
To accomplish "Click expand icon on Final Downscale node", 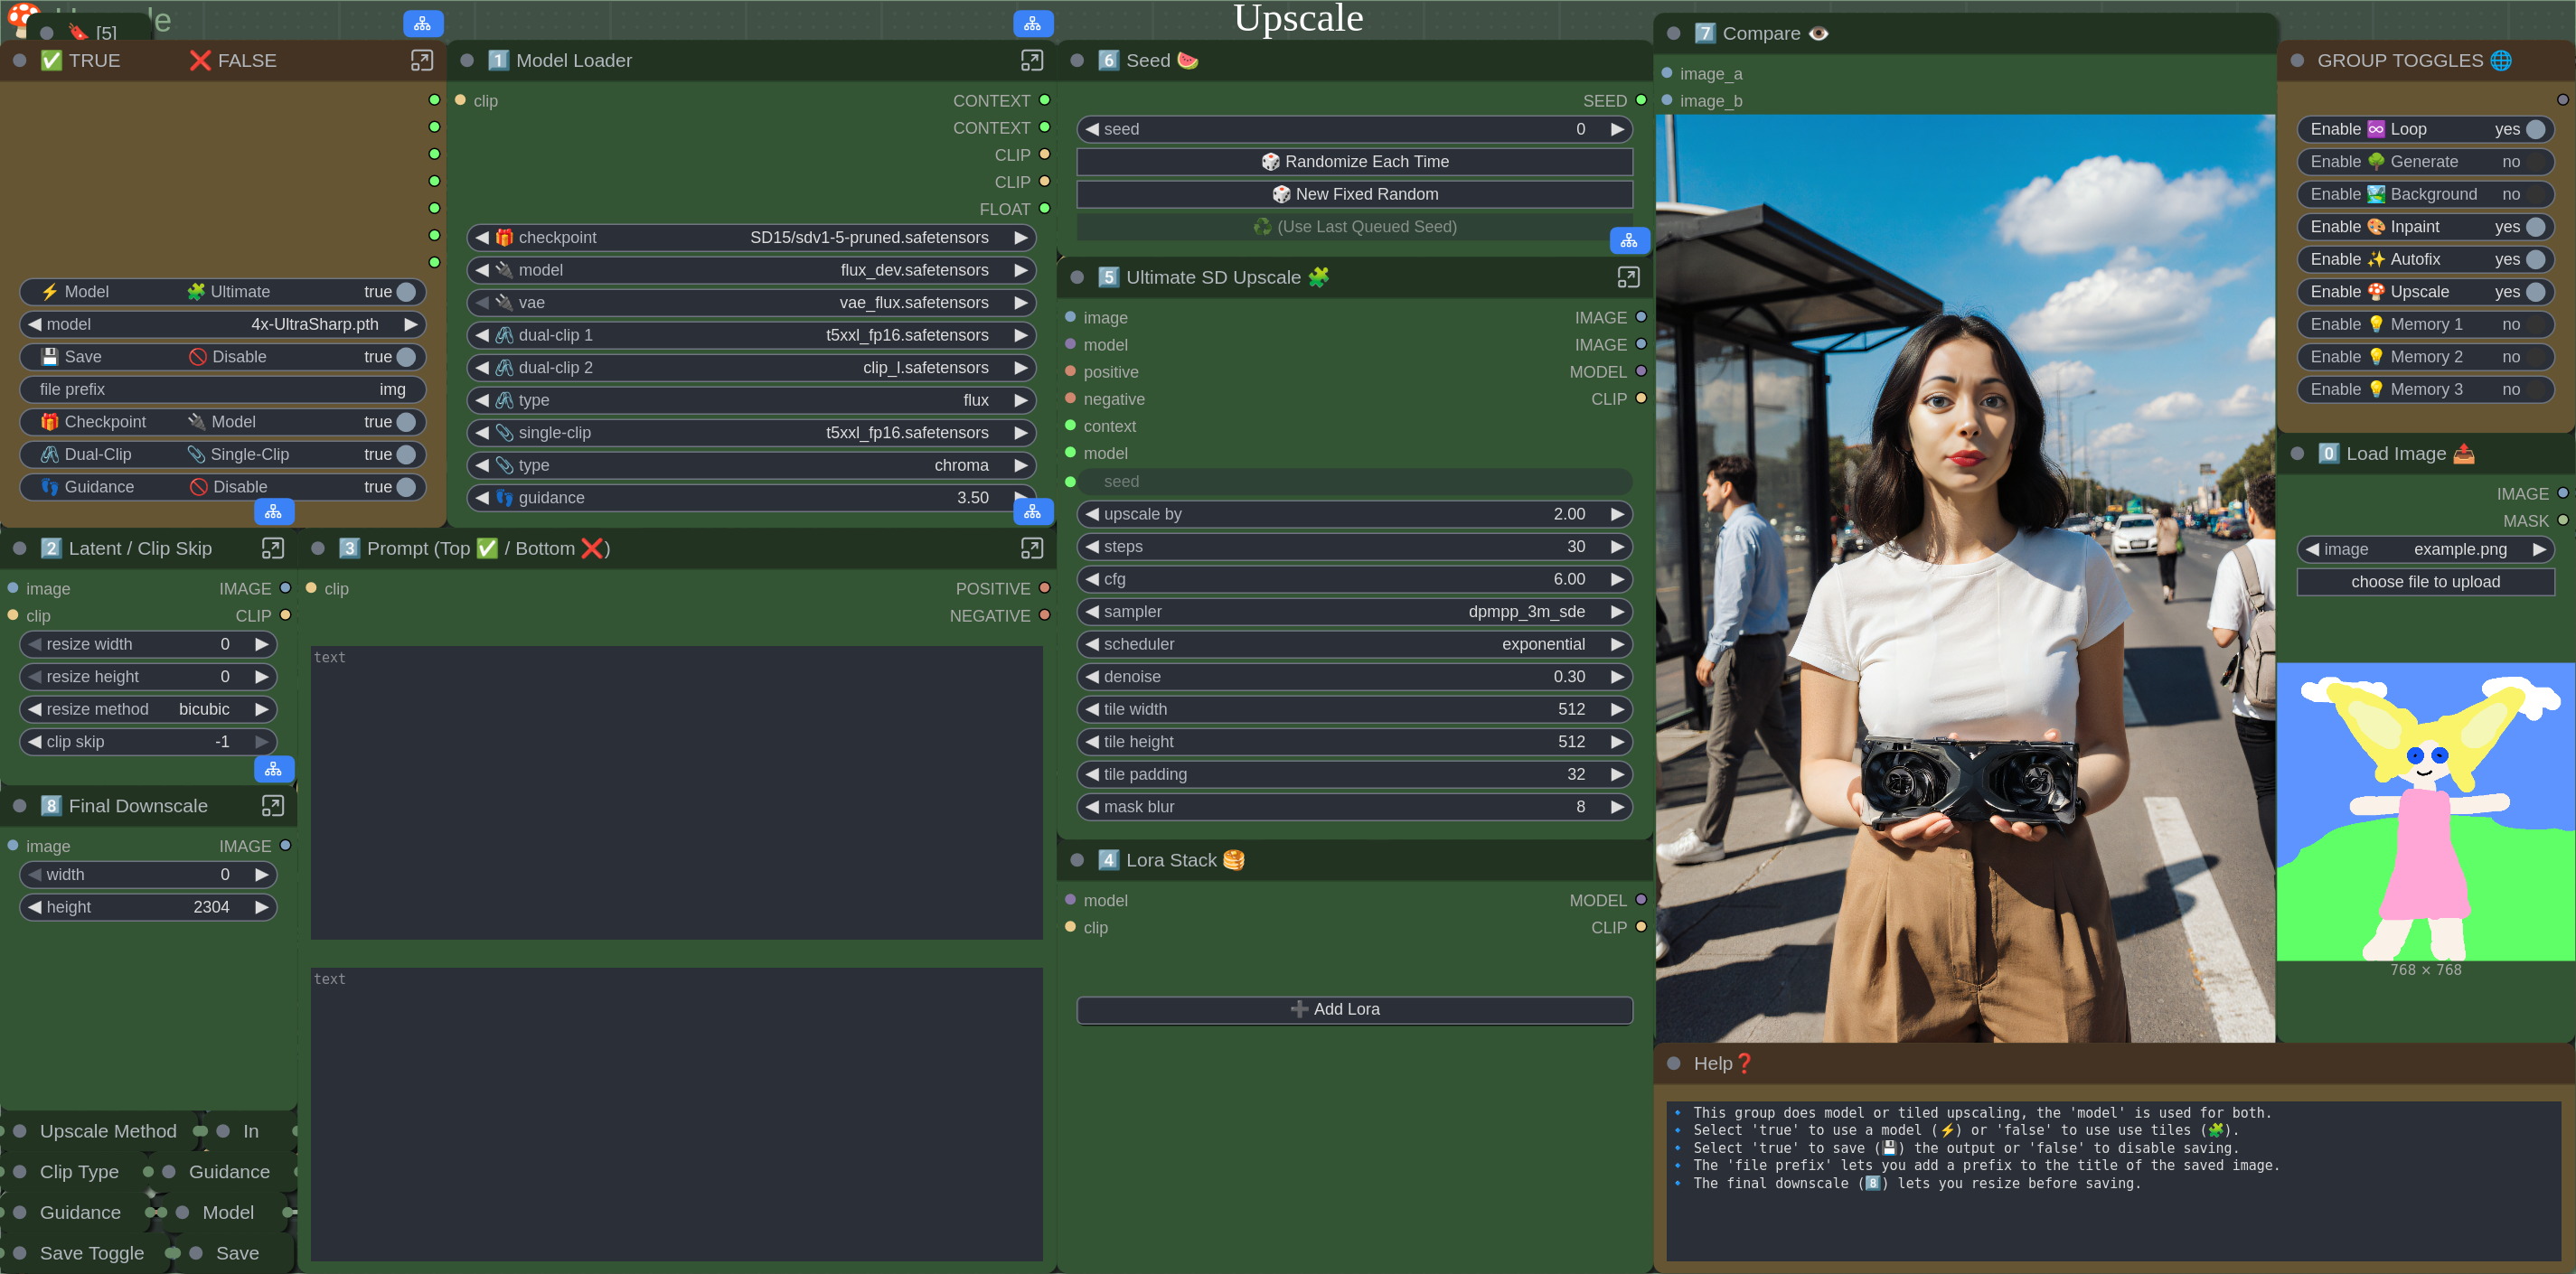I will (x=272, y=806).
